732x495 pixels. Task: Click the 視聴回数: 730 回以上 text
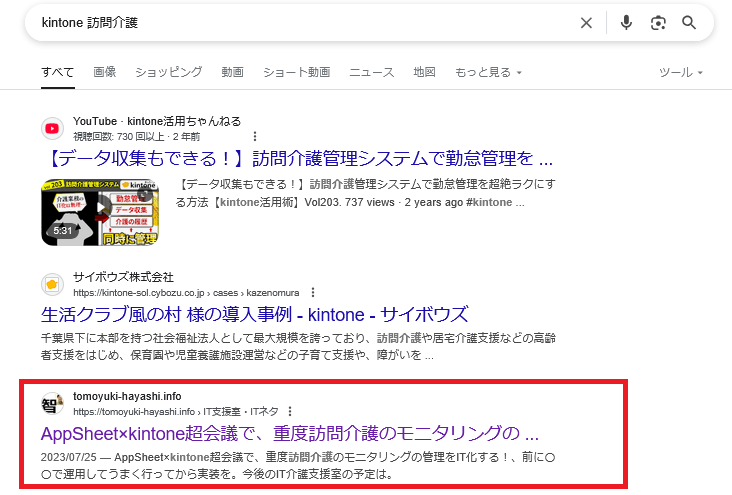click(119, 136)
